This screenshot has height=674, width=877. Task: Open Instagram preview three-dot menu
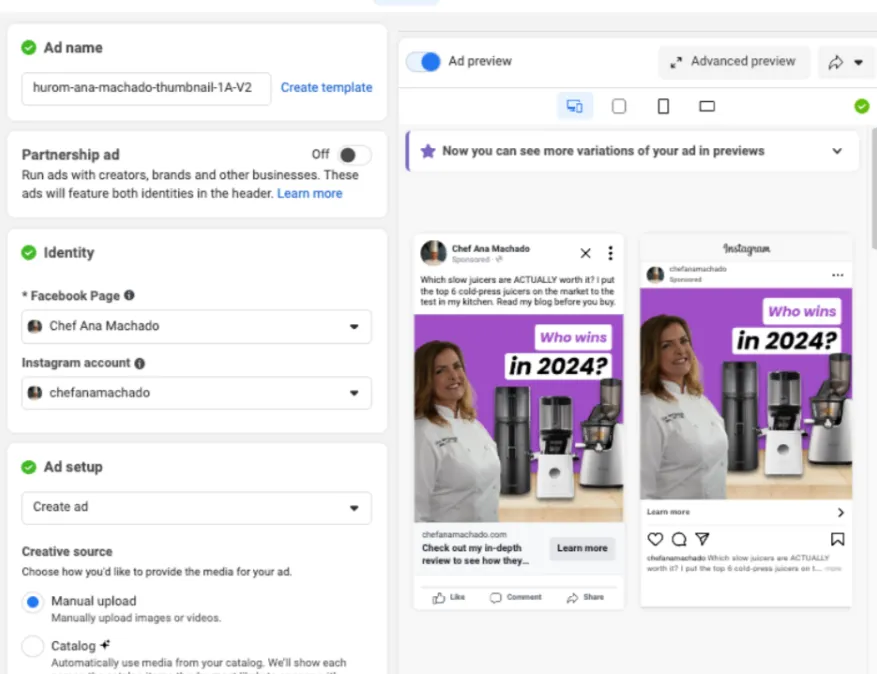pyautogui.click(x=837, y=275)
